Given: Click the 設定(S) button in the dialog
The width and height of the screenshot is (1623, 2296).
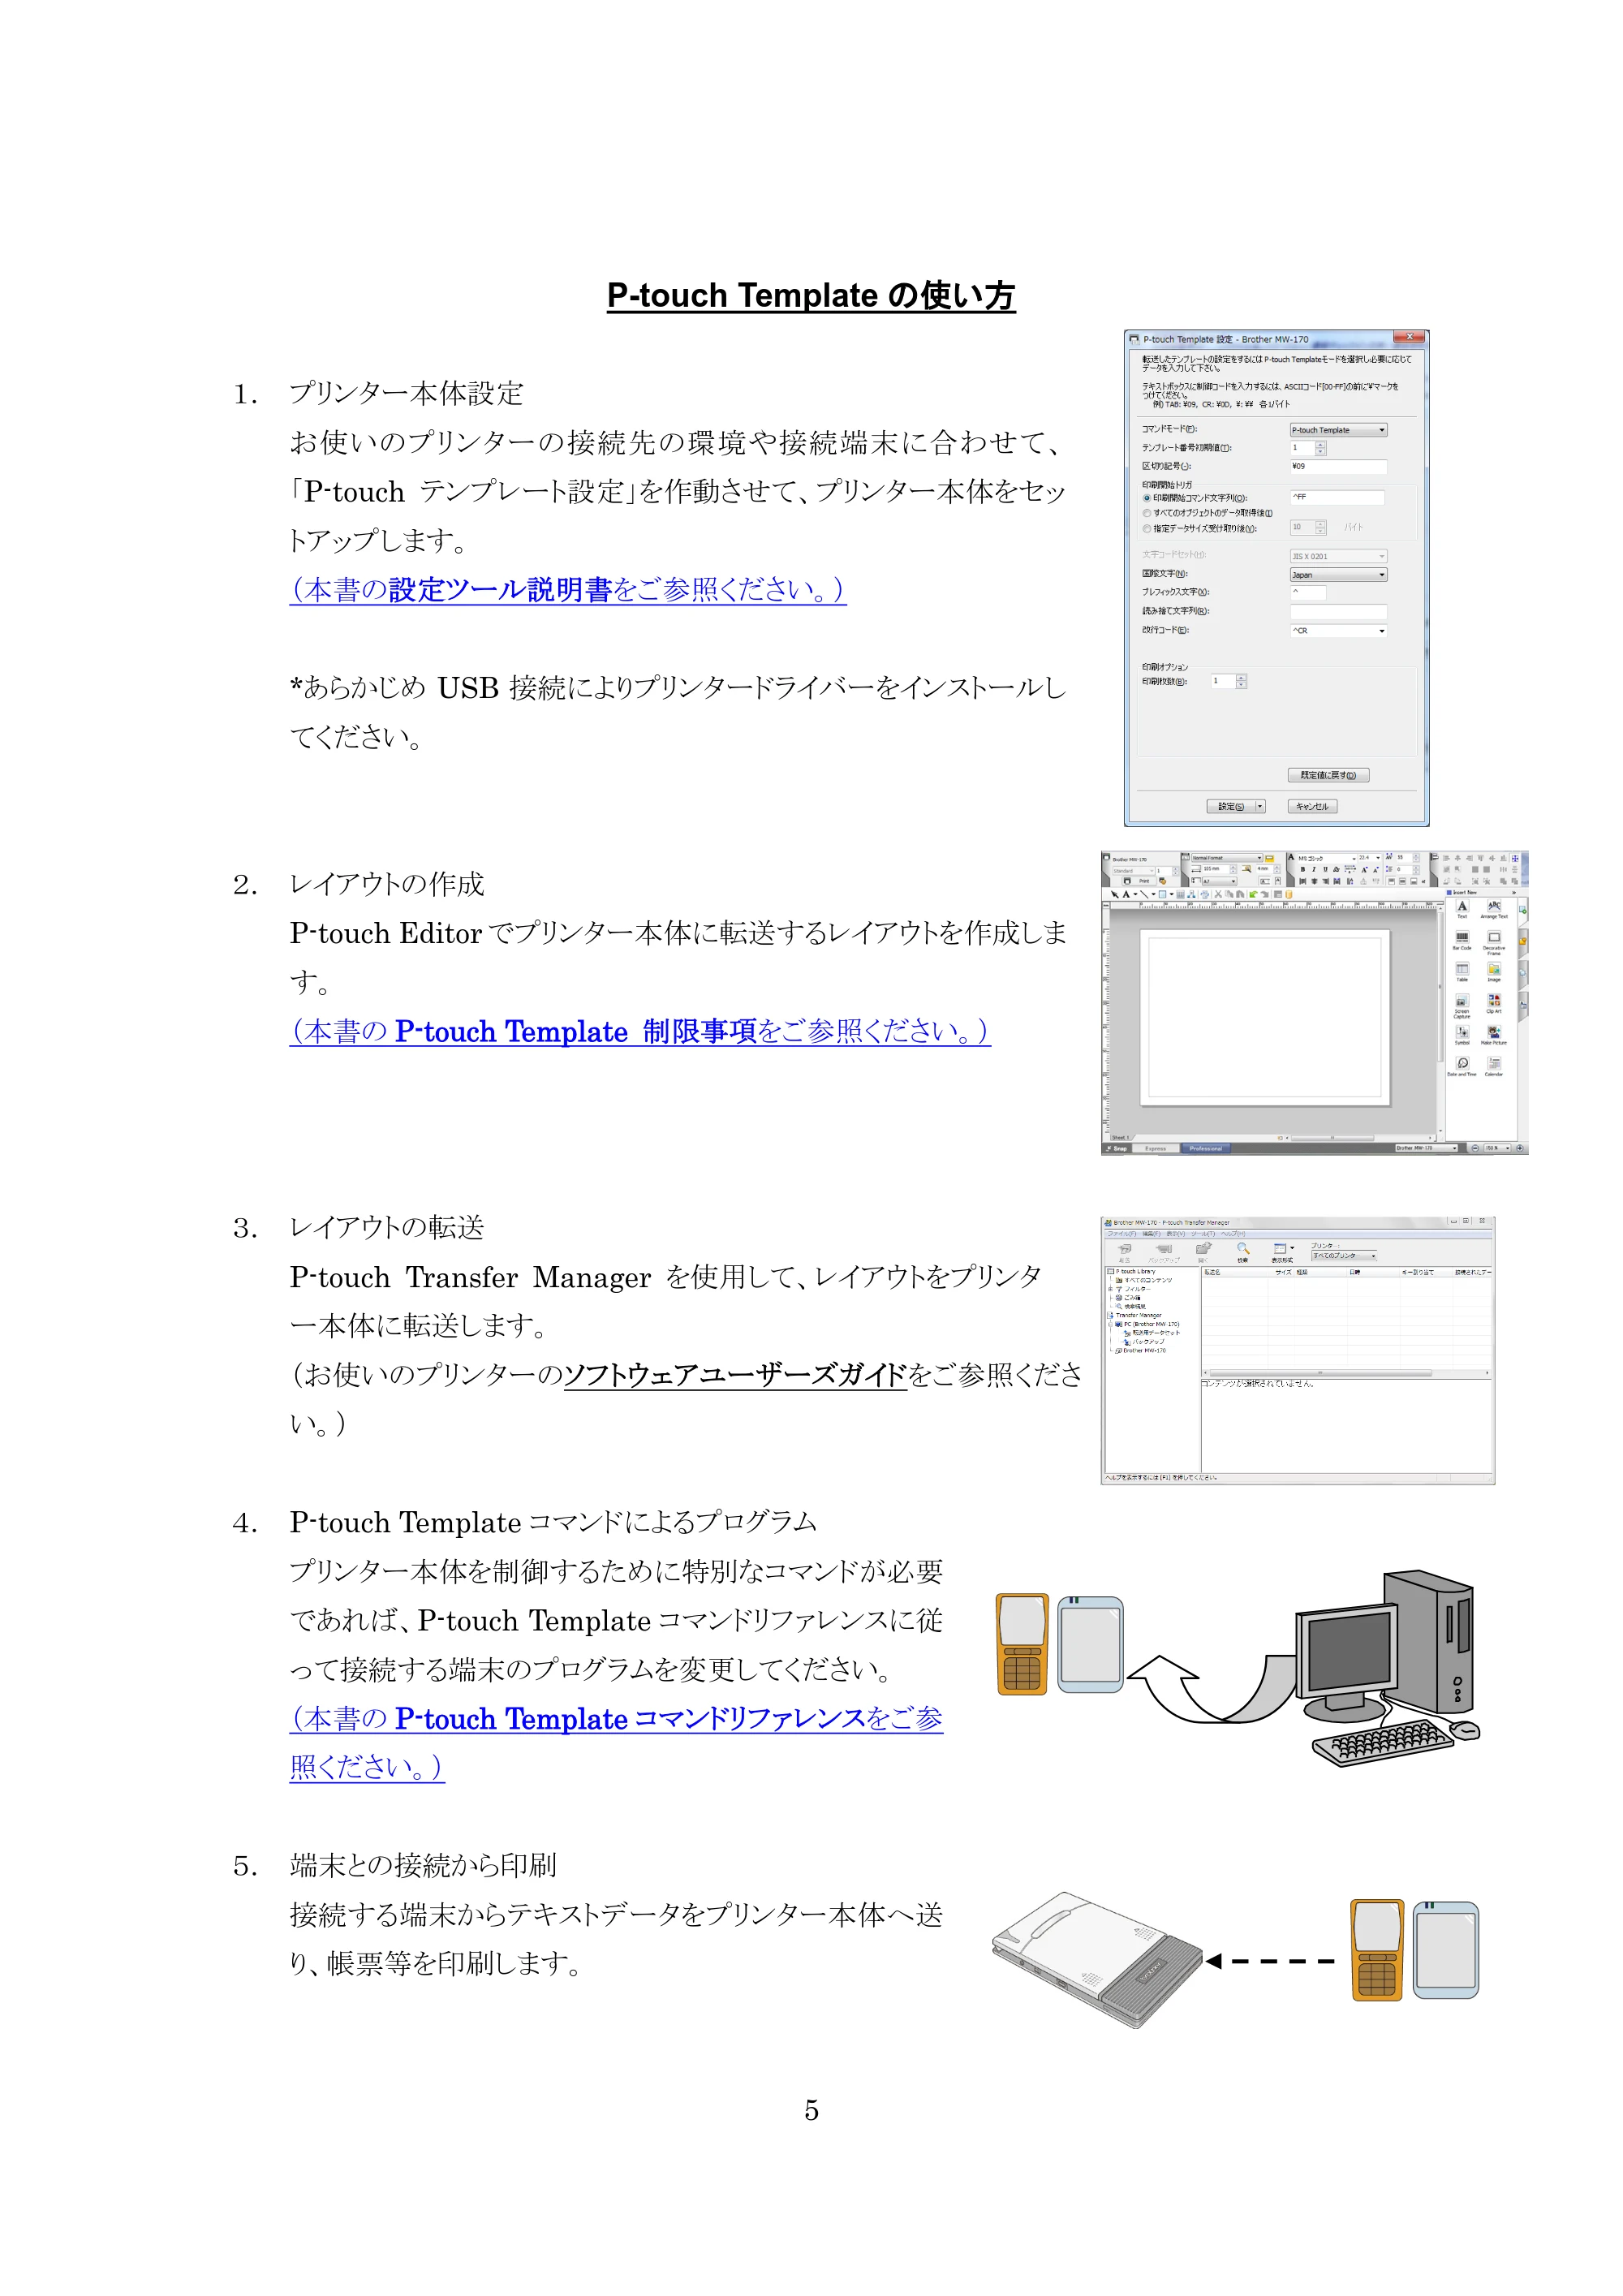Looking at the screenshot, I should click(x=1230, y=806).
